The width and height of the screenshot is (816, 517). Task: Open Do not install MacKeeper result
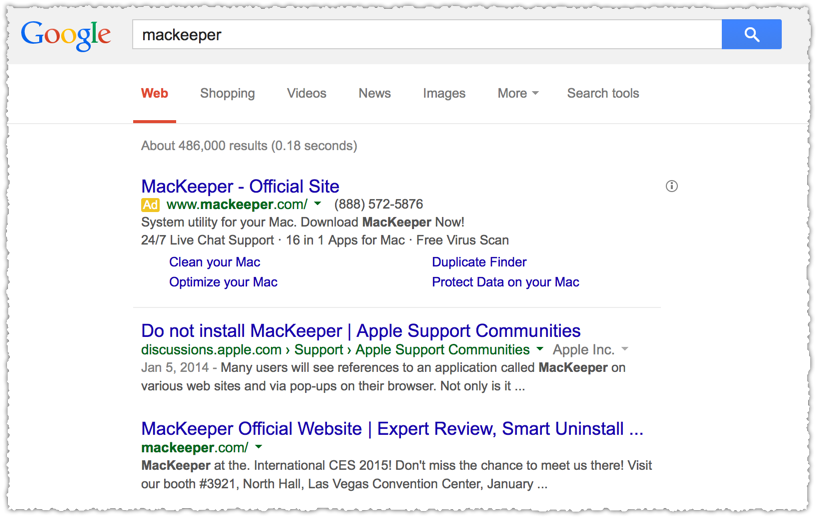361,331
